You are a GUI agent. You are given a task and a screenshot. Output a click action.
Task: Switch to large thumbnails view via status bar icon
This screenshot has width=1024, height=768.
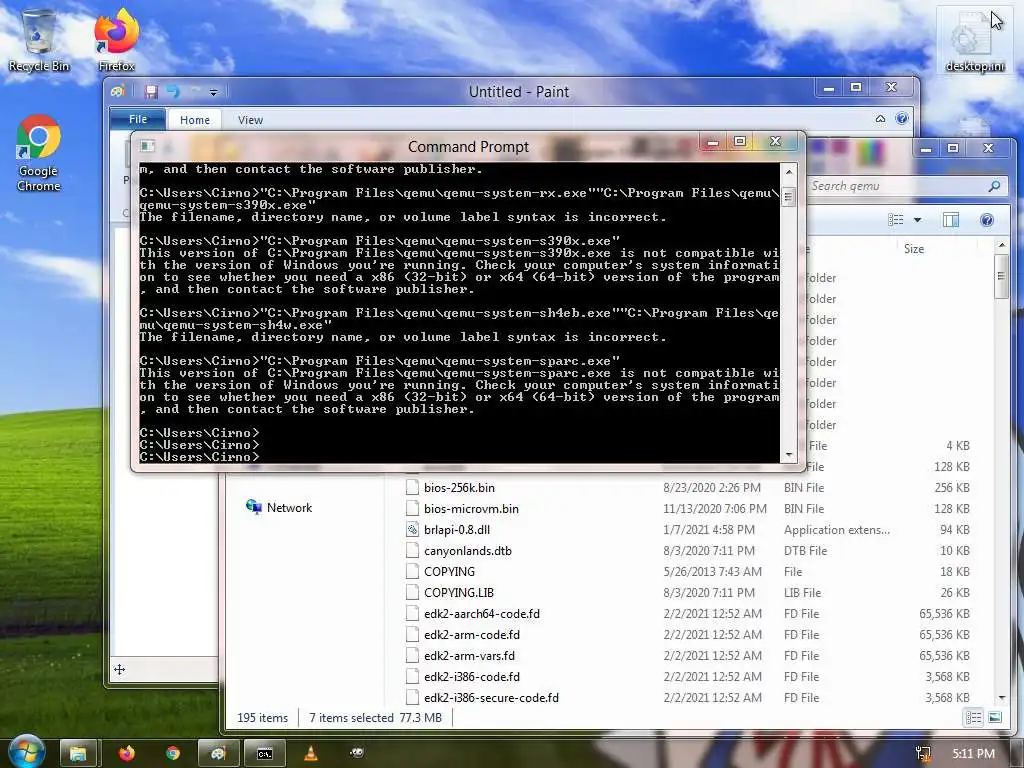[995, 718]
